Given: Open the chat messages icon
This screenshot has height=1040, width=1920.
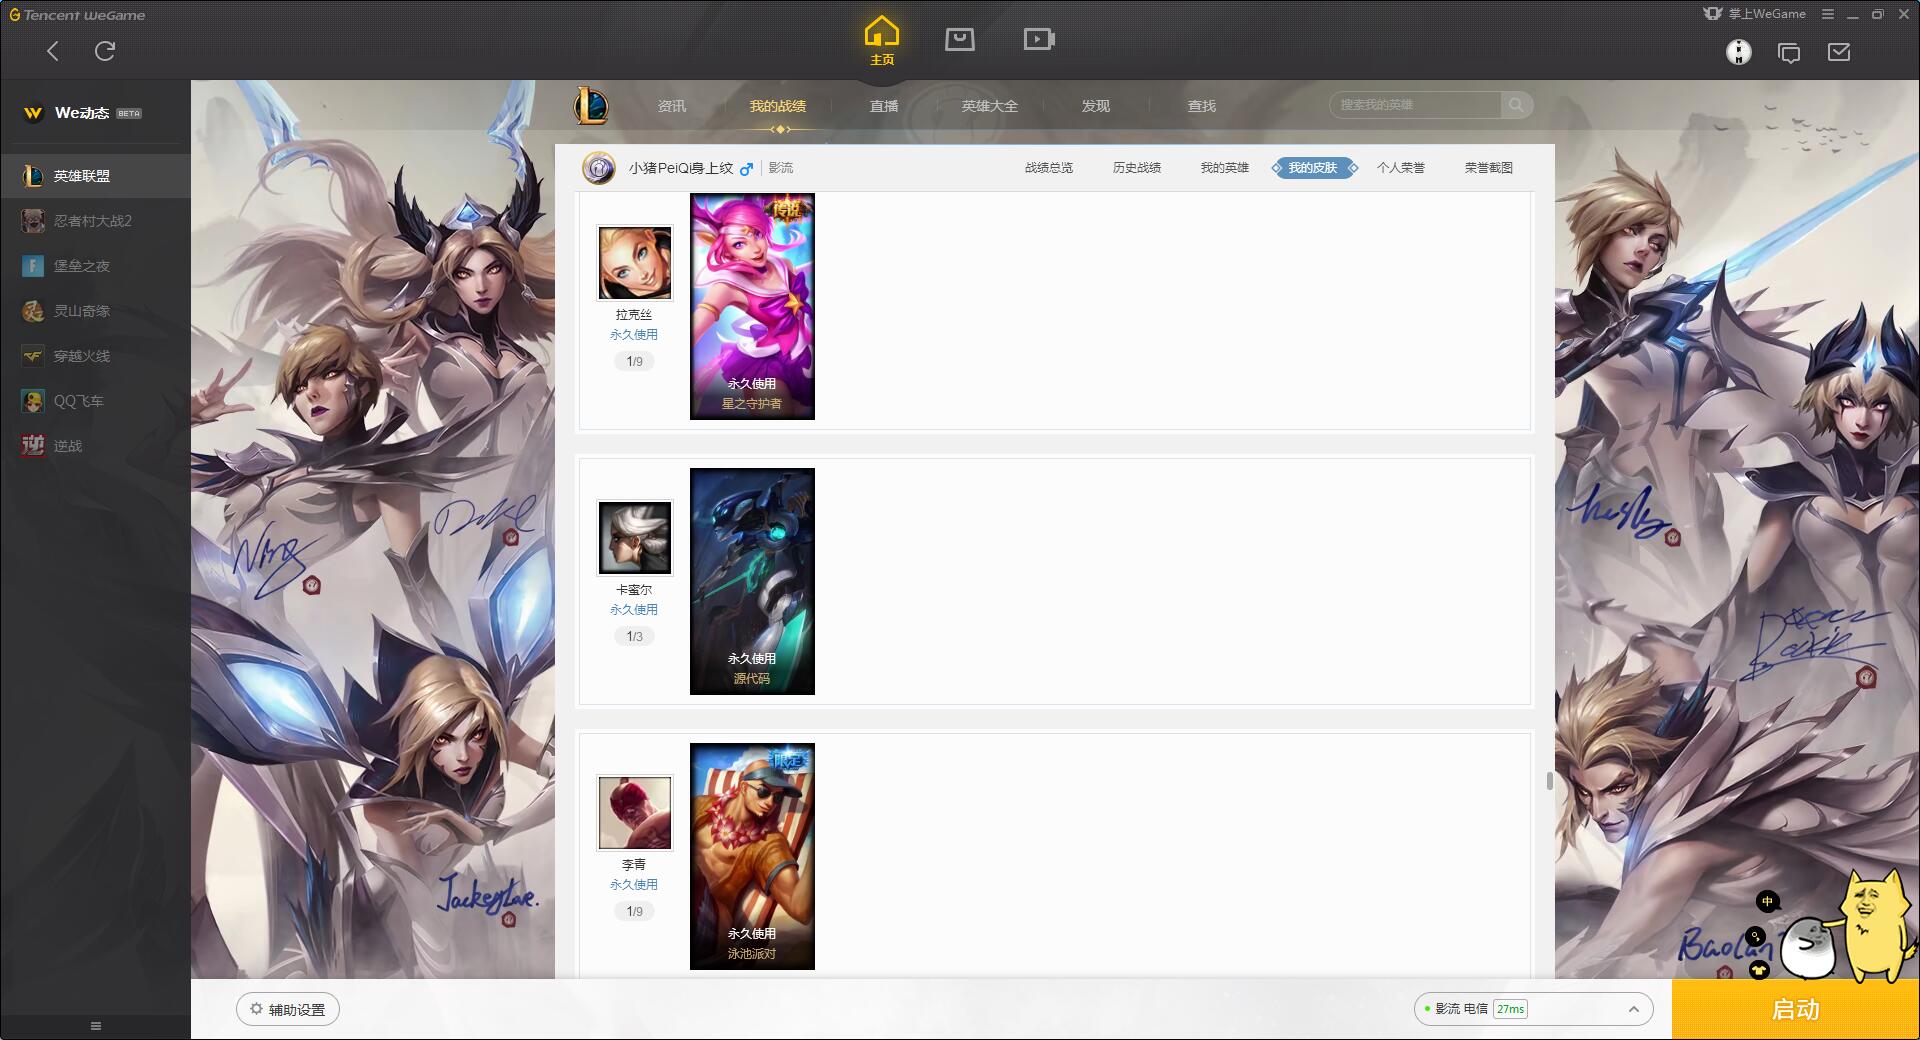Looking at the screenshot, I should pos(1789,53).
